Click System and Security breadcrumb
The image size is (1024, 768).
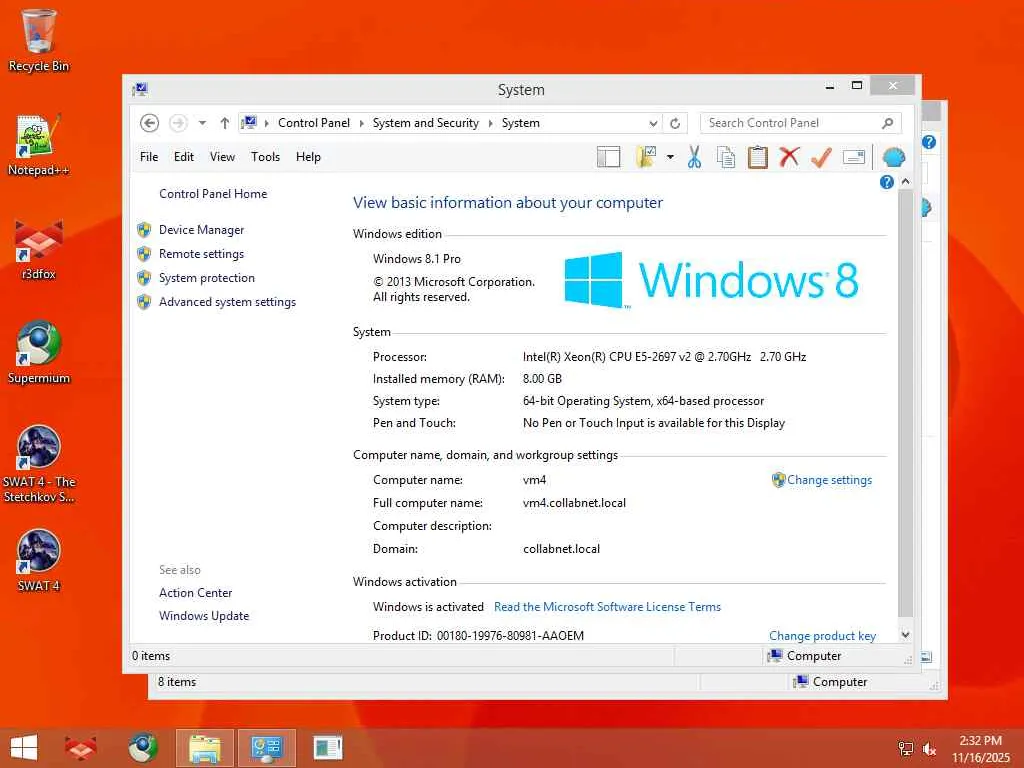(425, 123)
